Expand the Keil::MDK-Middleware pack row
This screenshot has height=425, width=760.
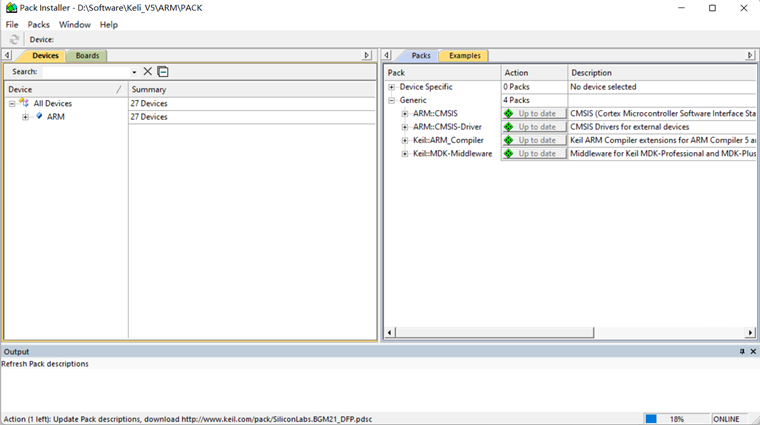(x=405, y=154)
